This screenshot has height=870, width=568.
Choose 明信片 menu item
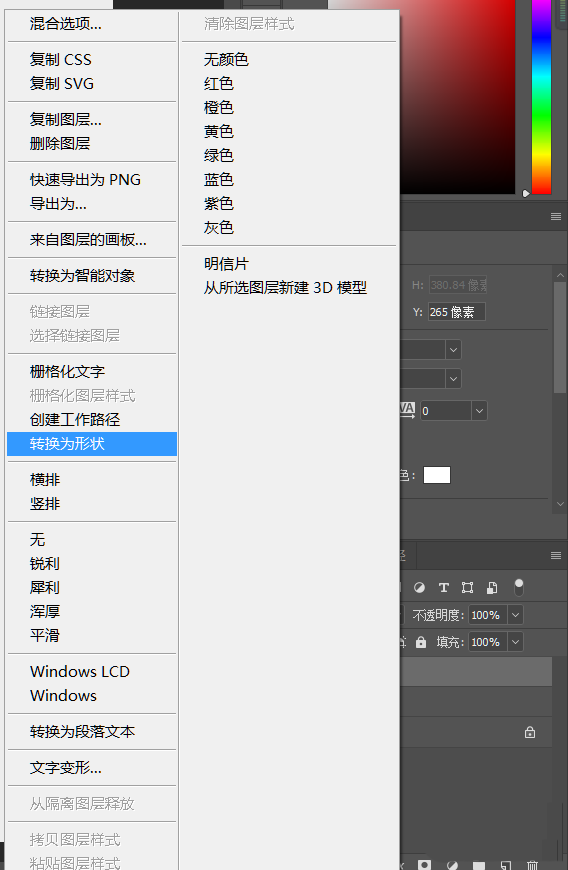pos(226,264)
